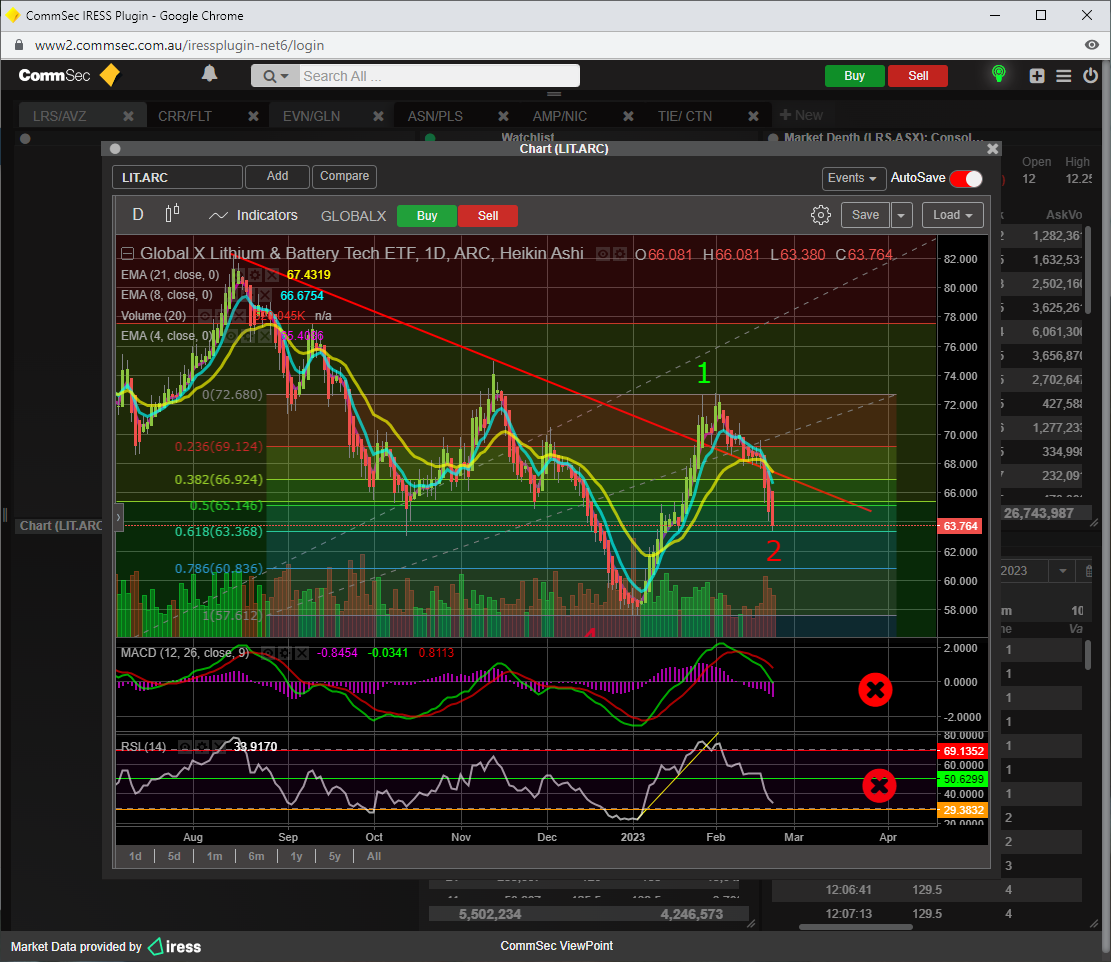This screenshot has width=1111, height=962.
Task: Switch to the CRR/FLT tab
Action: (185, 116)
